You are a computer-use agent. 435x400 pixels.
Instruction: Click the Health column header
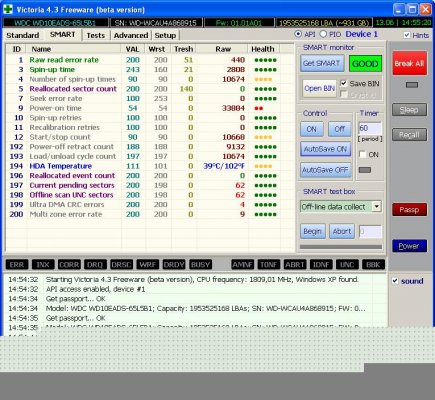(263, 49)
